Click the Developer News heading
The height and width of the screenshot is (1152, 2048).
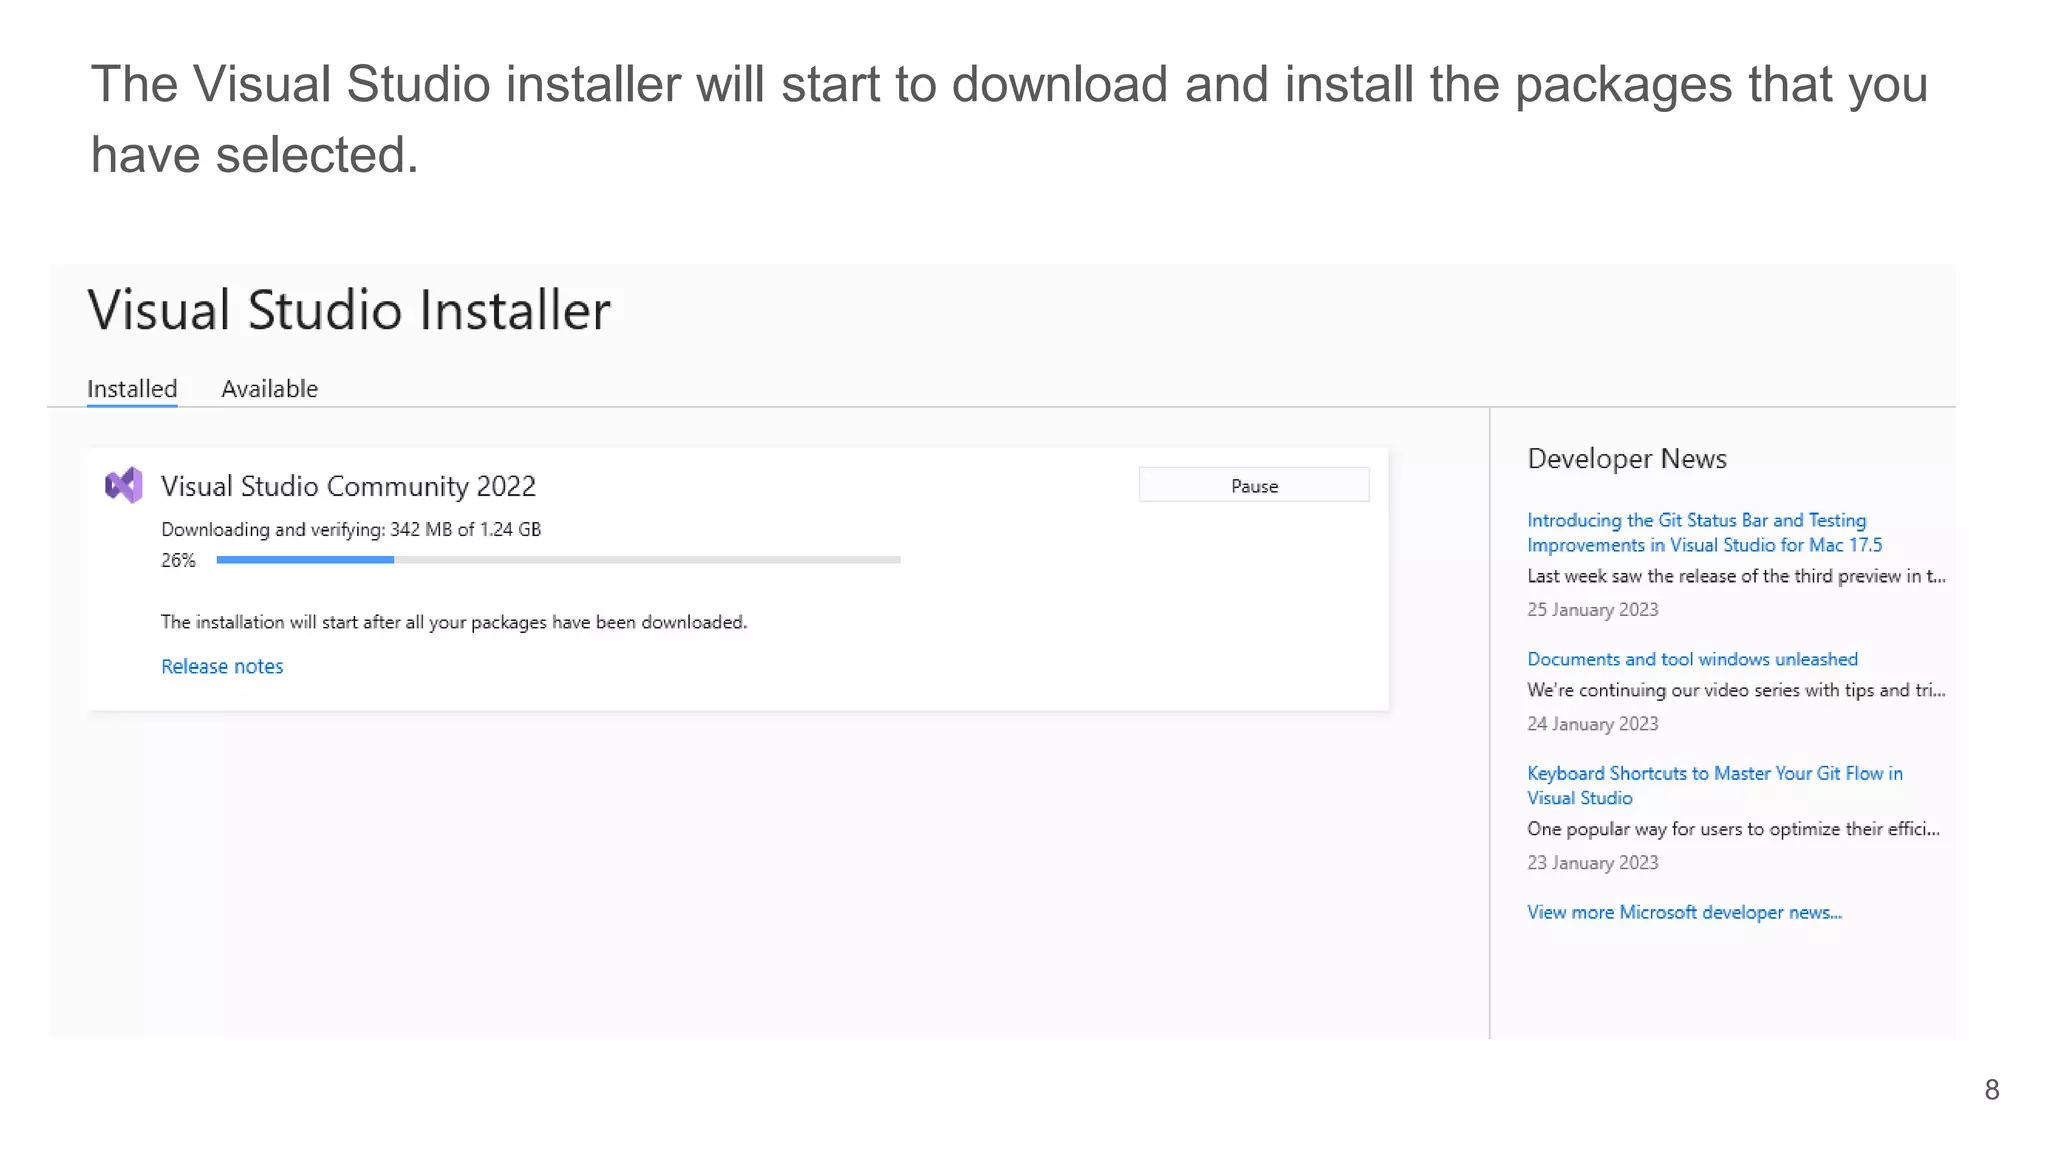(1626, 459)
